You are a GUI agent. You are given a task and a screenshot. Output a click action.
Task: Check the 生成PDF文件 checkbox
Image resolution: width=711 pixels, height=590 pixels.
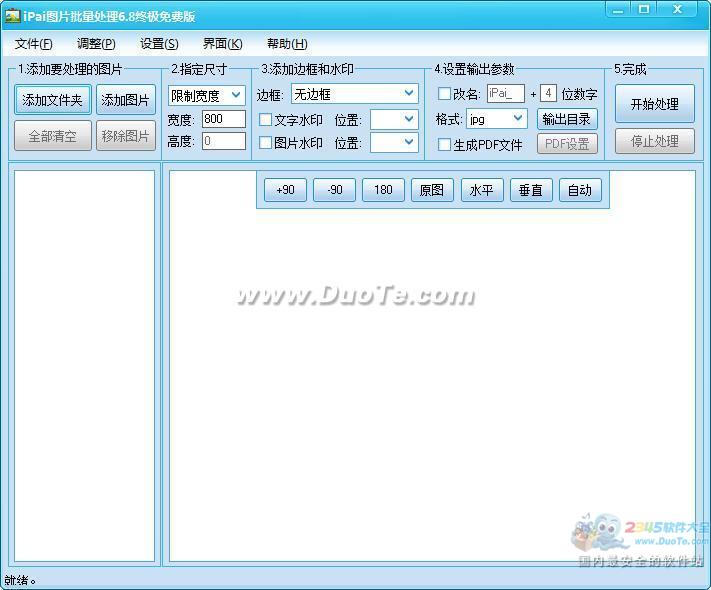click(x=444, y=145)
